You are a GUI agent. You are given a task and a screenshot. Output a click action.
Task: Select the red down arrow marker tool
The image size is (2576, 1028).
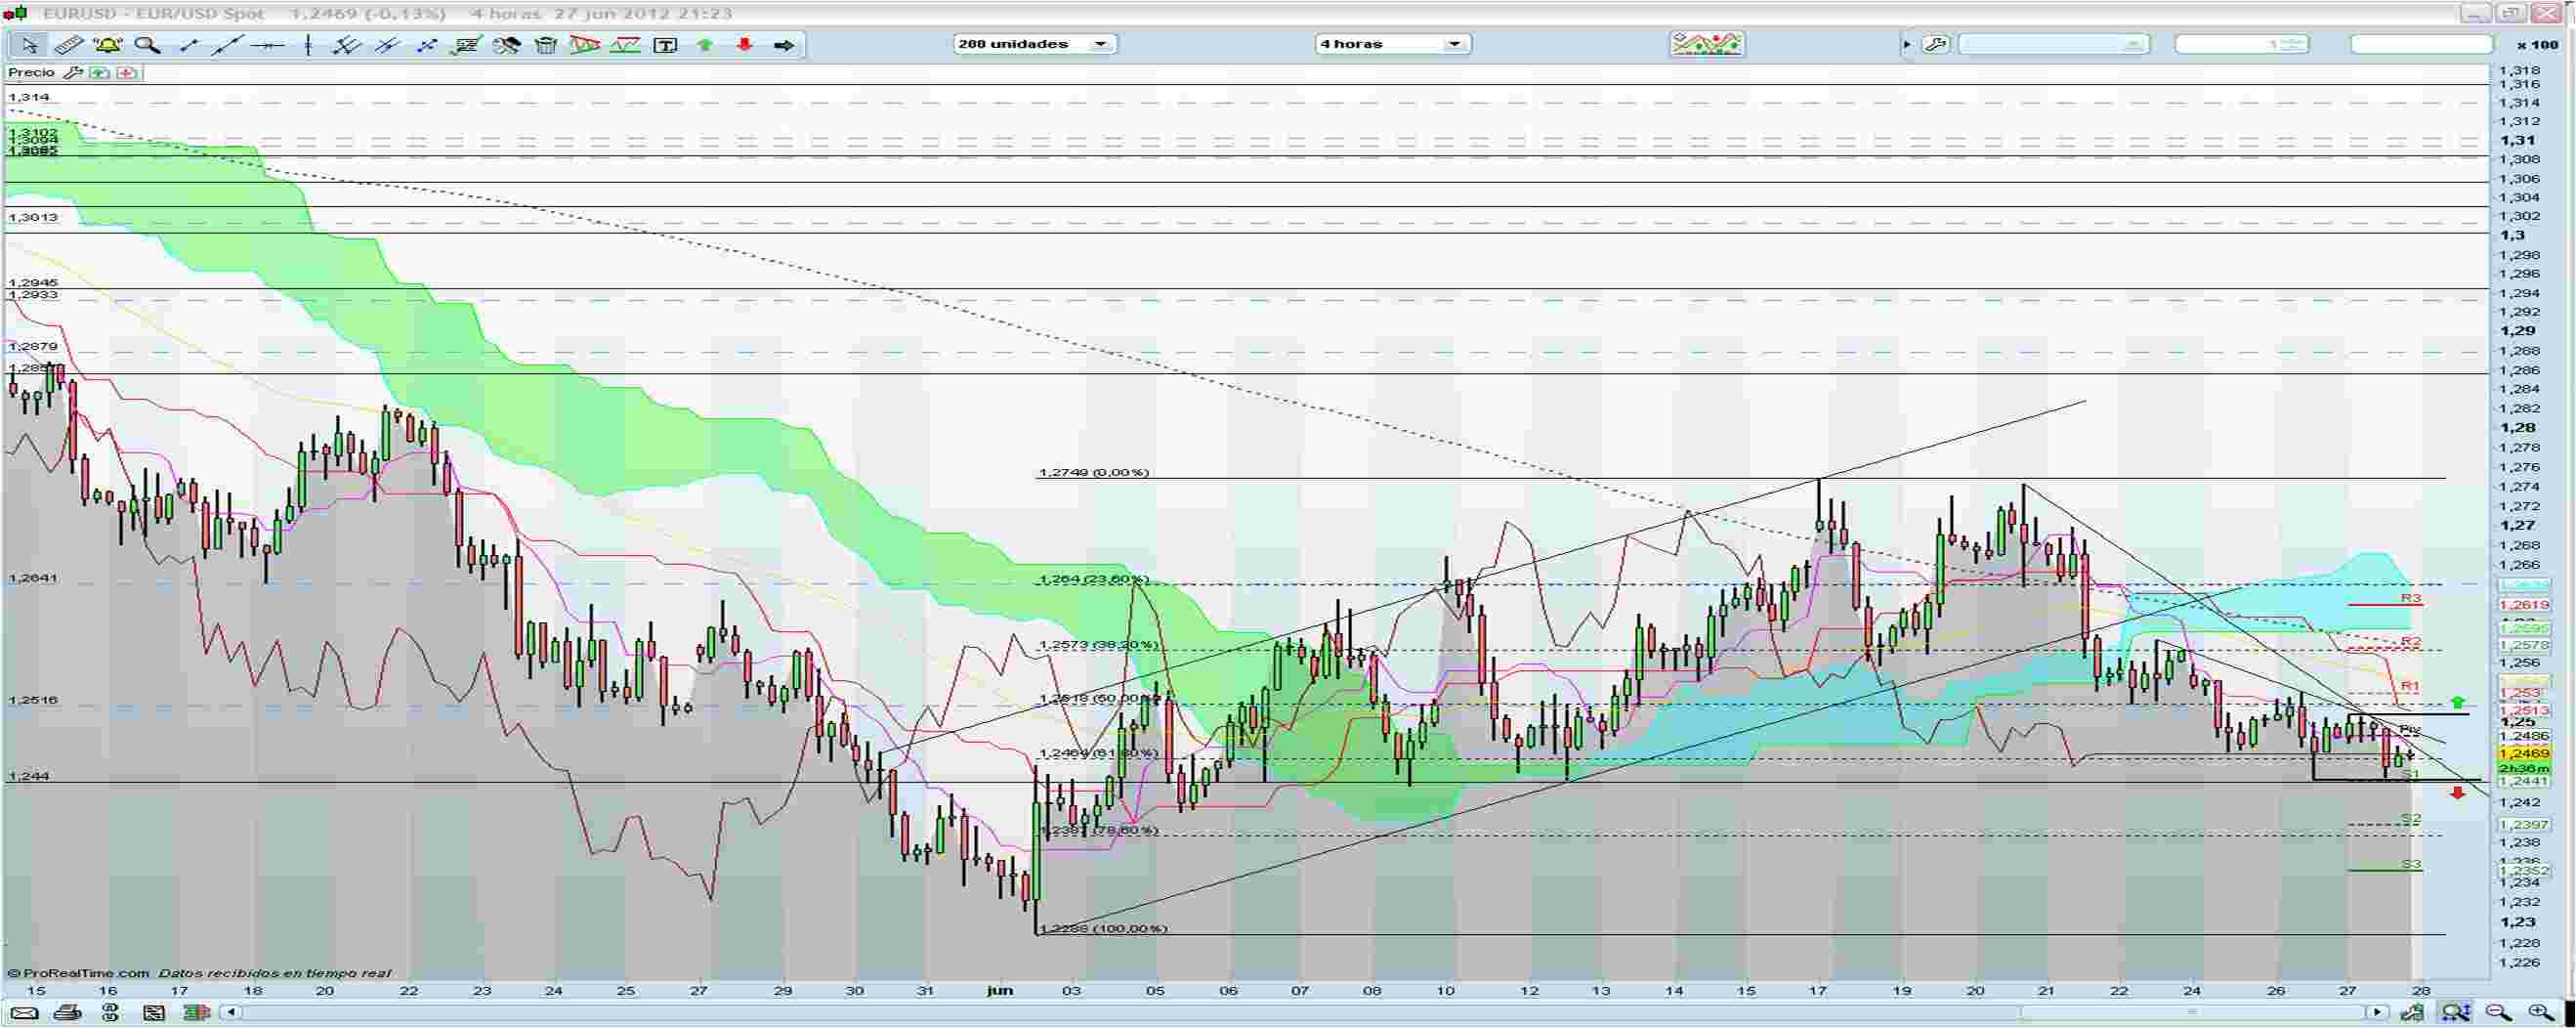pyautogui.click(x=744, y=45)
